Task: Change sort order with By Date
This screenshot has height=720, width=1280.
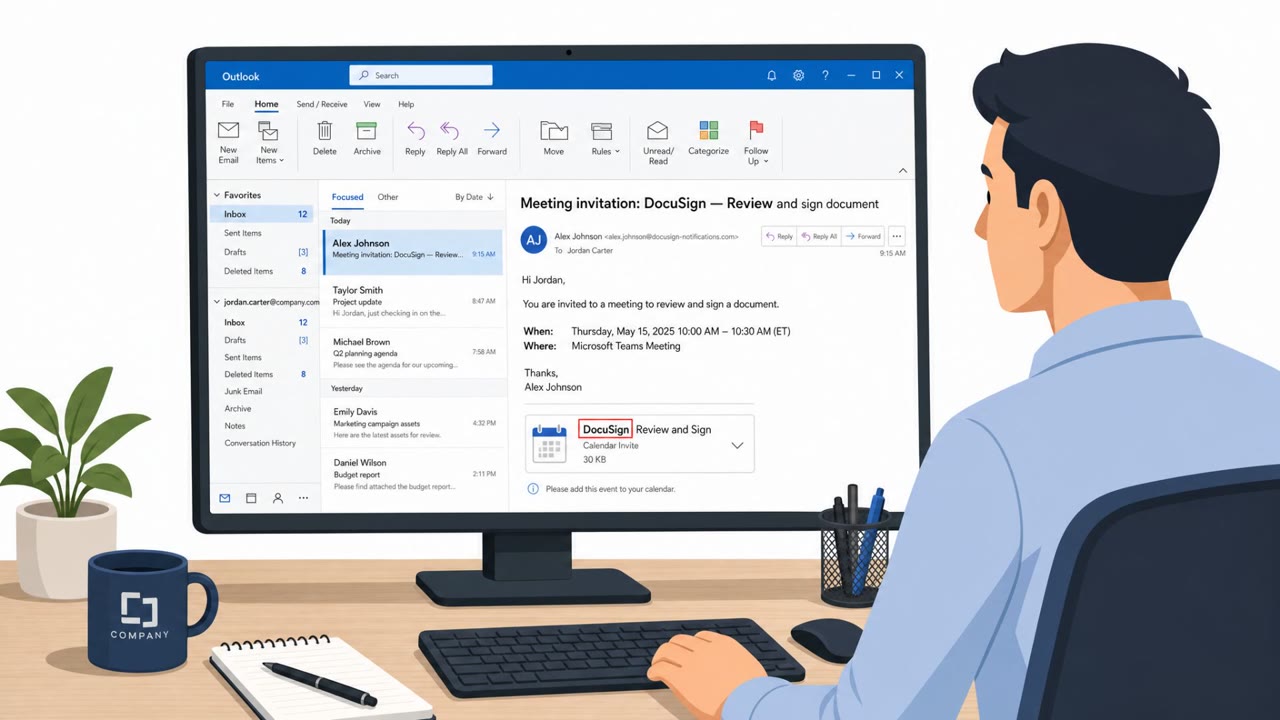Action: [x=475, y=197]
